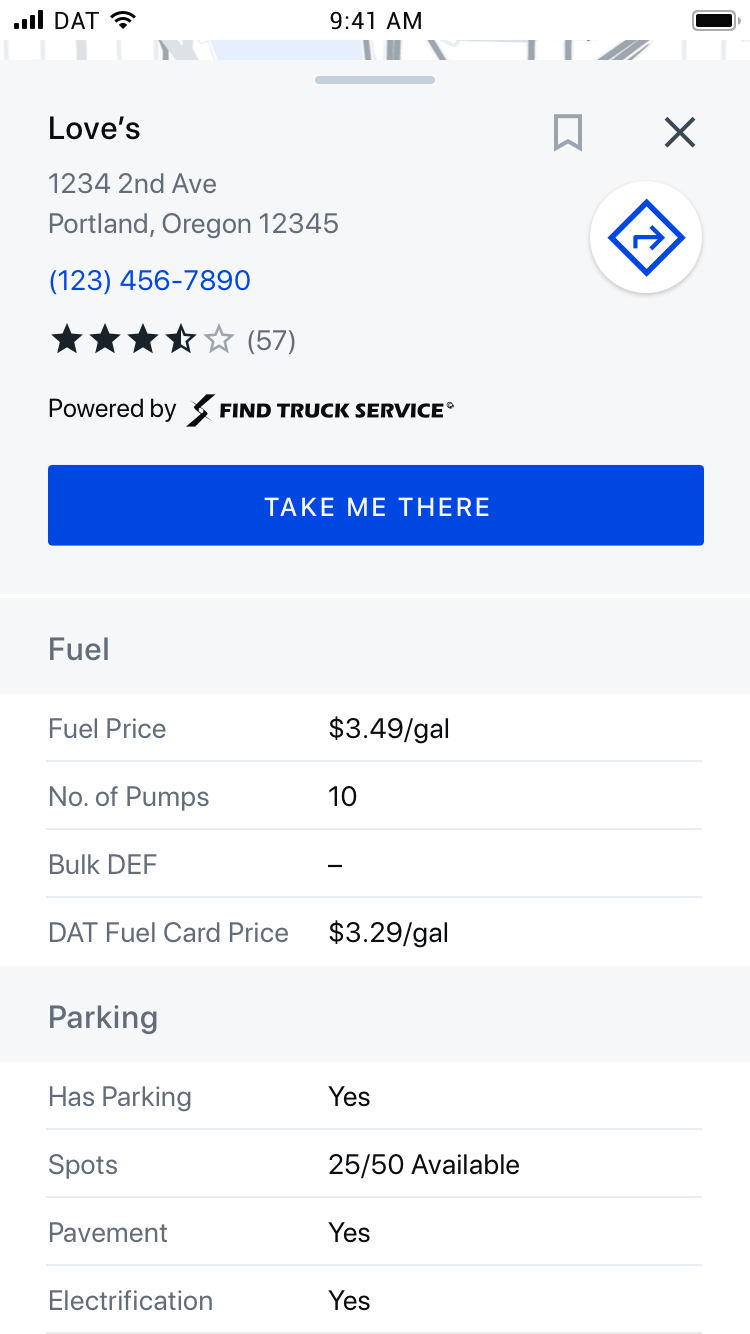Screen dimensions: 750x1334
Task: Select the Fuel Price row
Action: [x=375, y=728]
